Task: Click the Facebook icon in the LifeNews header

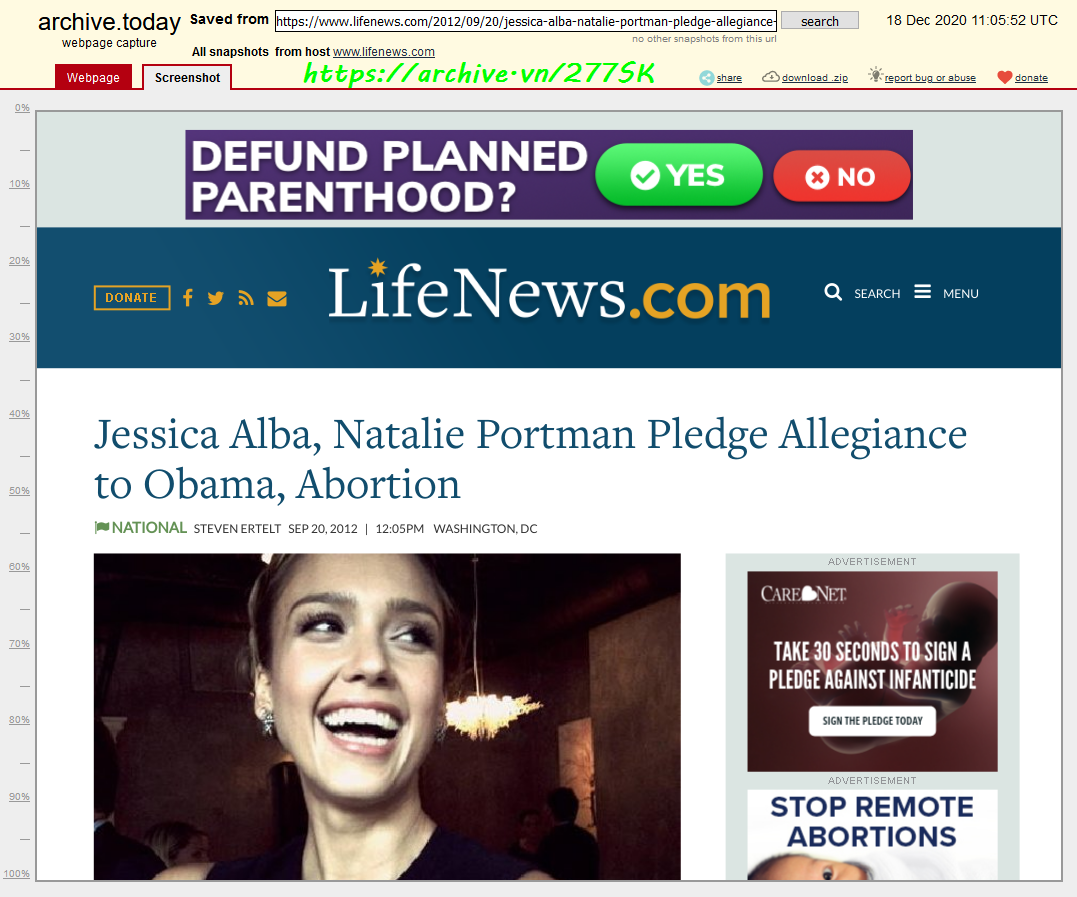Action: [x=188, y=297]
